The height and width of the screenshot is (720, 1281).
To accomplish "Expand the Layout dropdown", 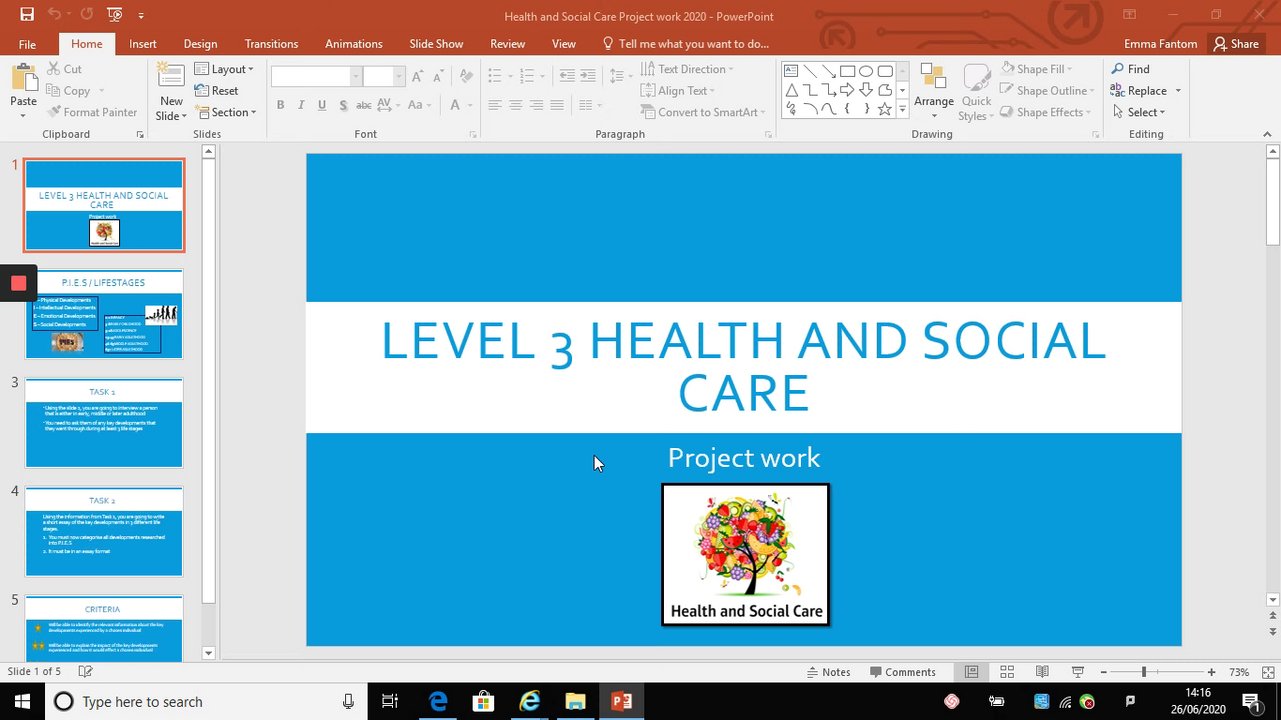I will coord(224,69).
